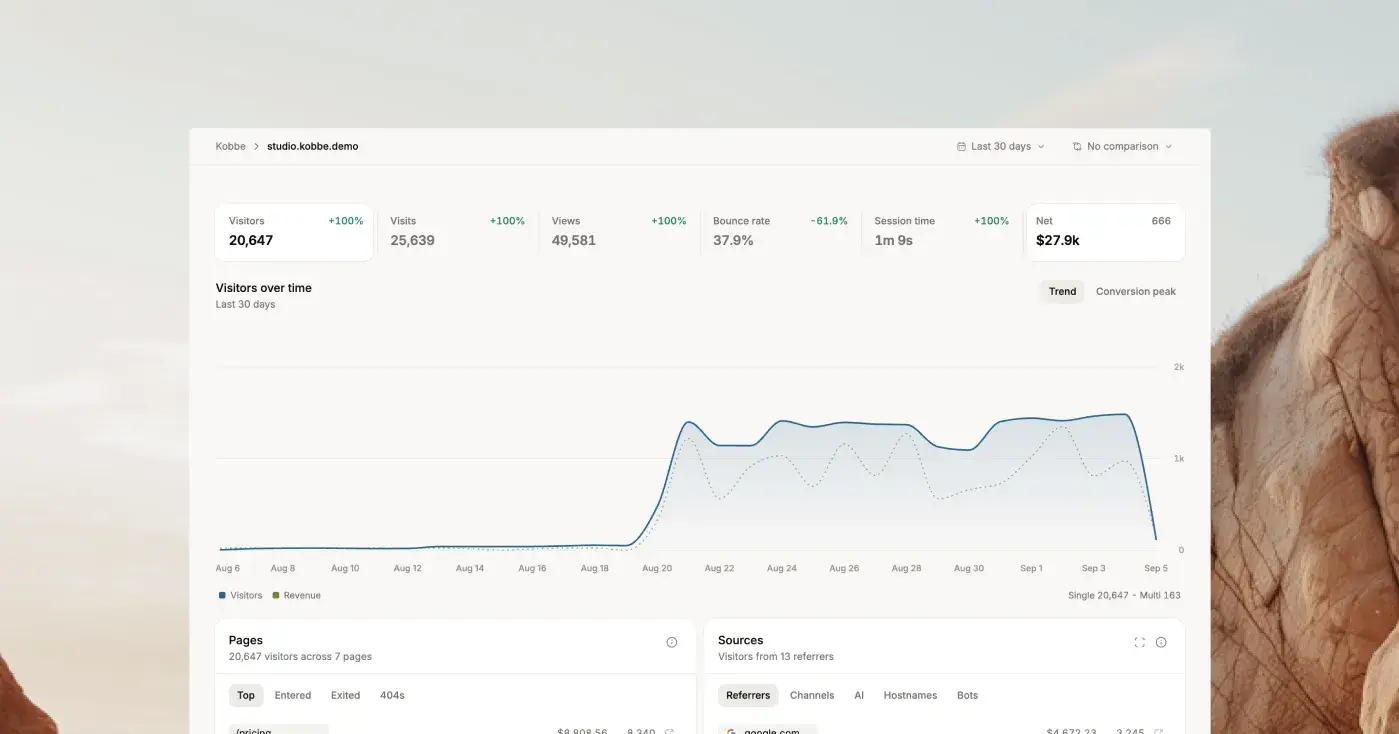Click the 666 value in Net card
The width and height of the screenshot is (1399, 734).
(x=1161, y=221)
